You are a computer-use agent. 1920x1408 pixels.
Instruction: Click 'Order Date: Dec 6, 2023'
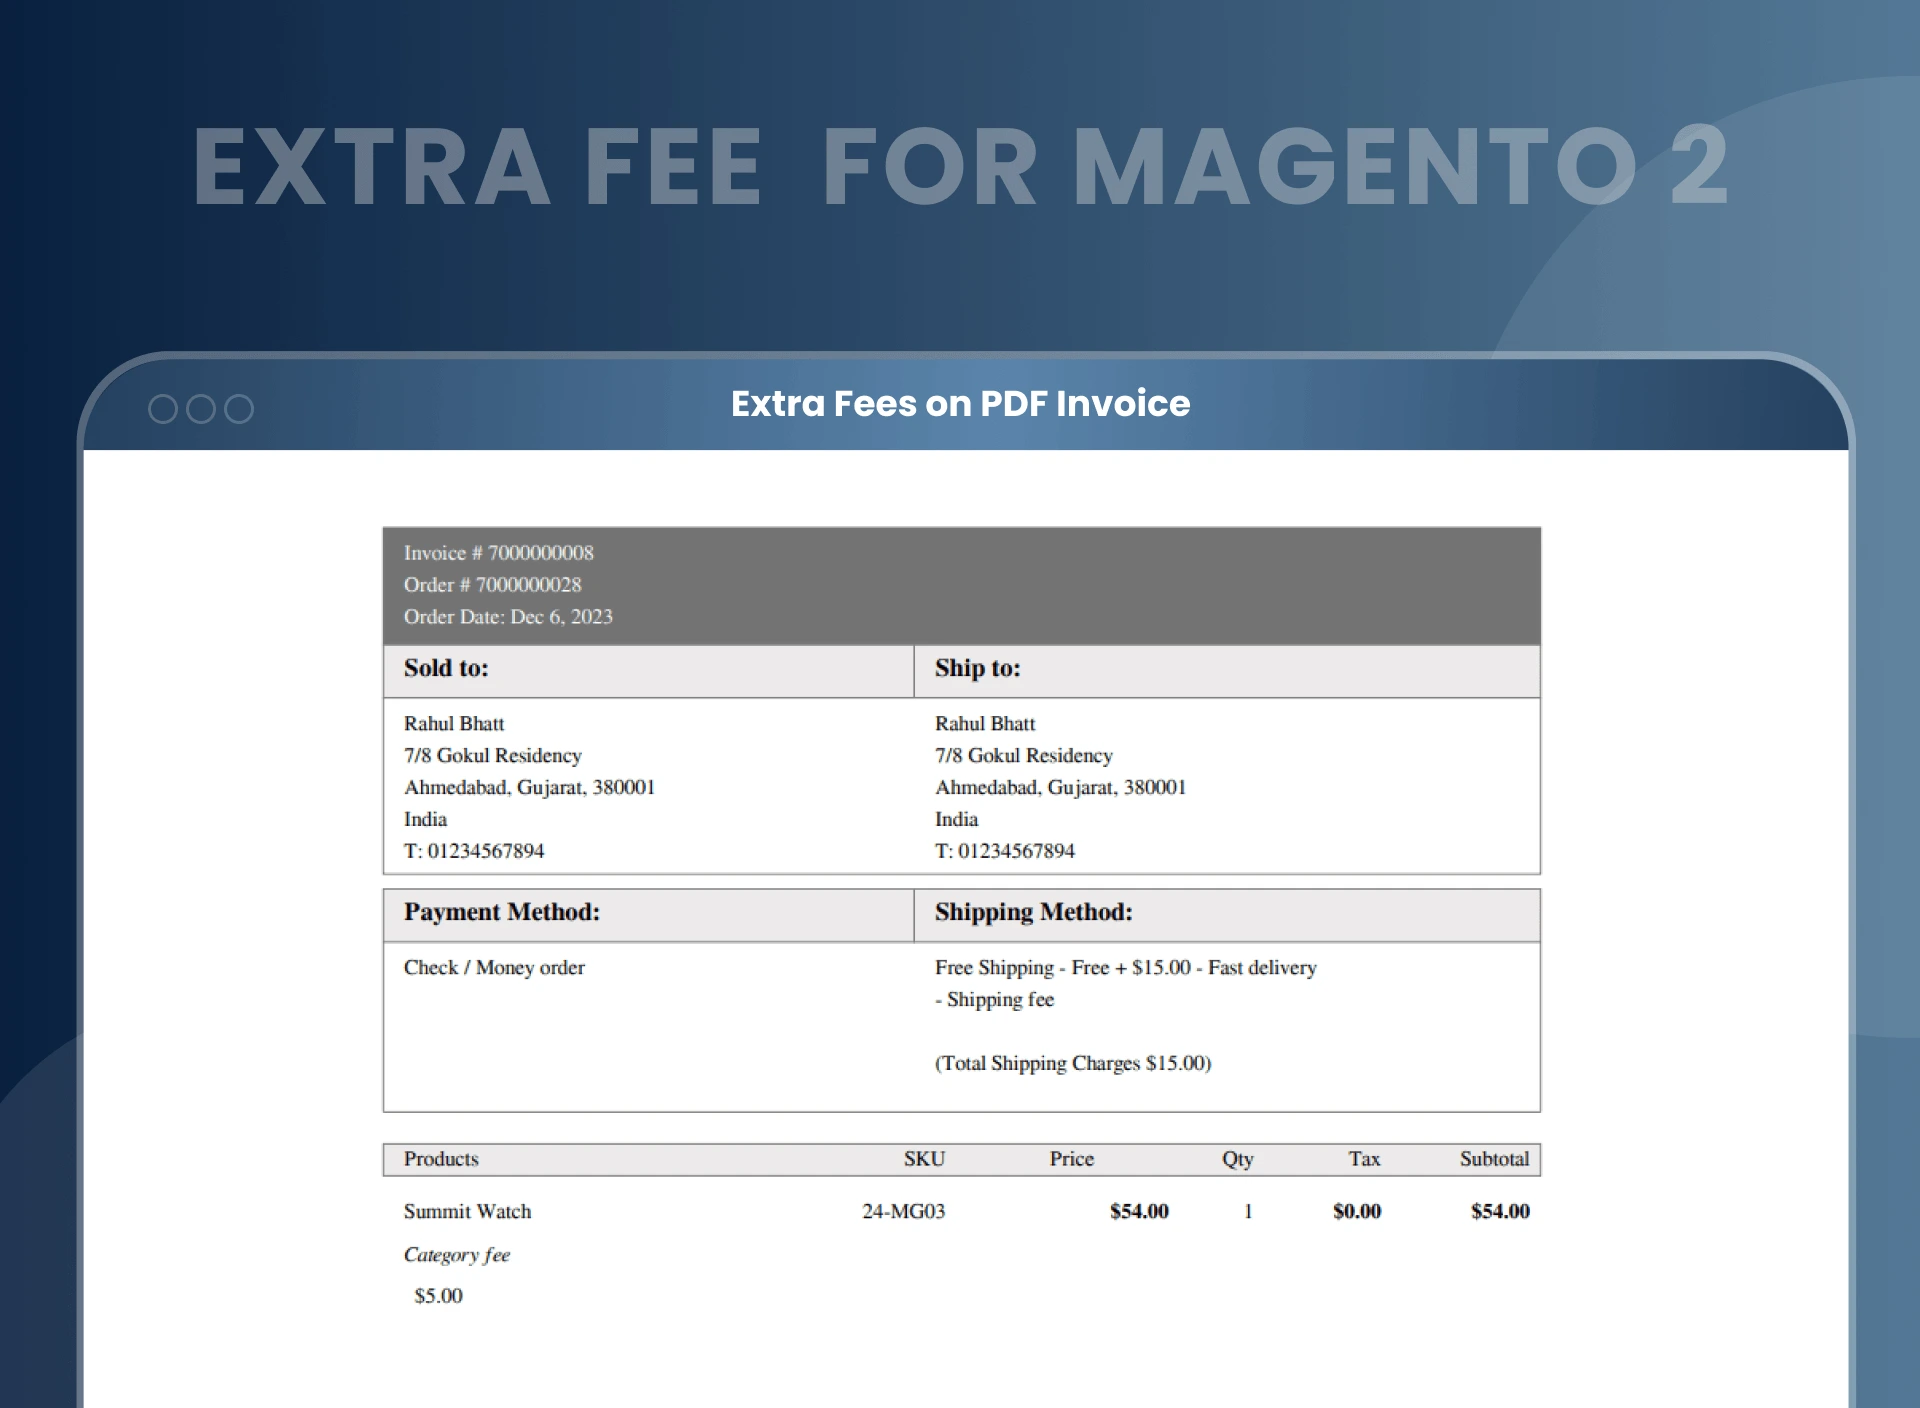tap(508, 617)
